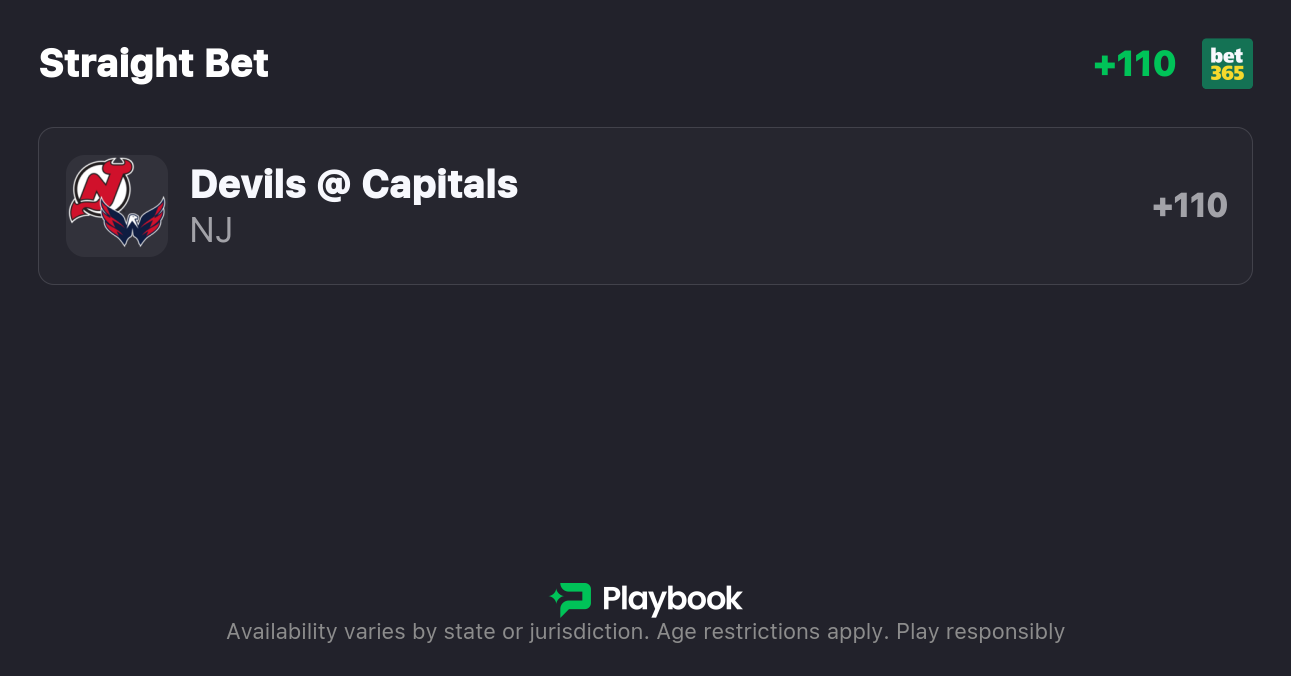Screen dimensions: 1291x676
Task: Open the Devils @ Capitals matchup title
Action: pos(354,184)
